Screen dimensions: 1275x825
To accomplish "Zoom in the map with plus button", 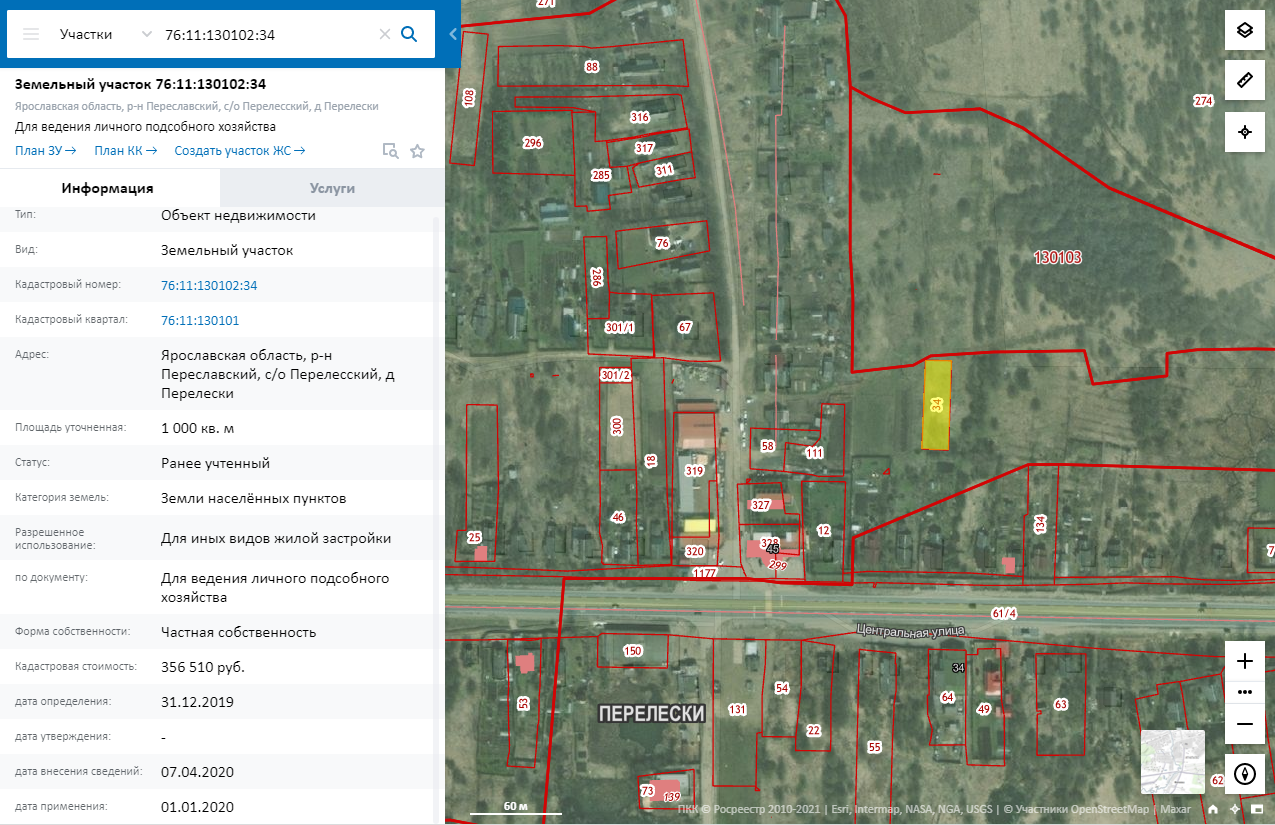I will (x=1245, y=661).
